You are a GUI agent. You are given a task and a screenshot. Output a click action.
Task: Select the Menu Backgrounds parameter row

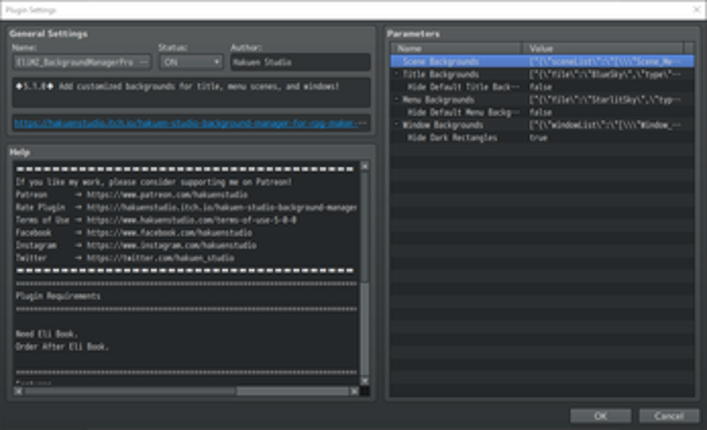tap(542, 100)
